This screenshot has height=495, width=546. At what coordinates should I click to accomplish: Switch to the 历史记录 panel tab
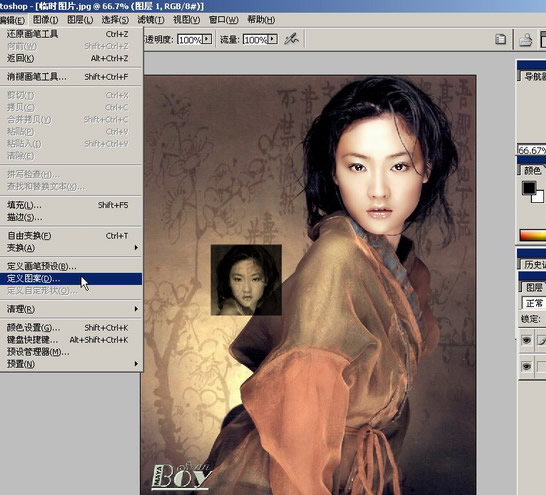(x=533, y=264)
